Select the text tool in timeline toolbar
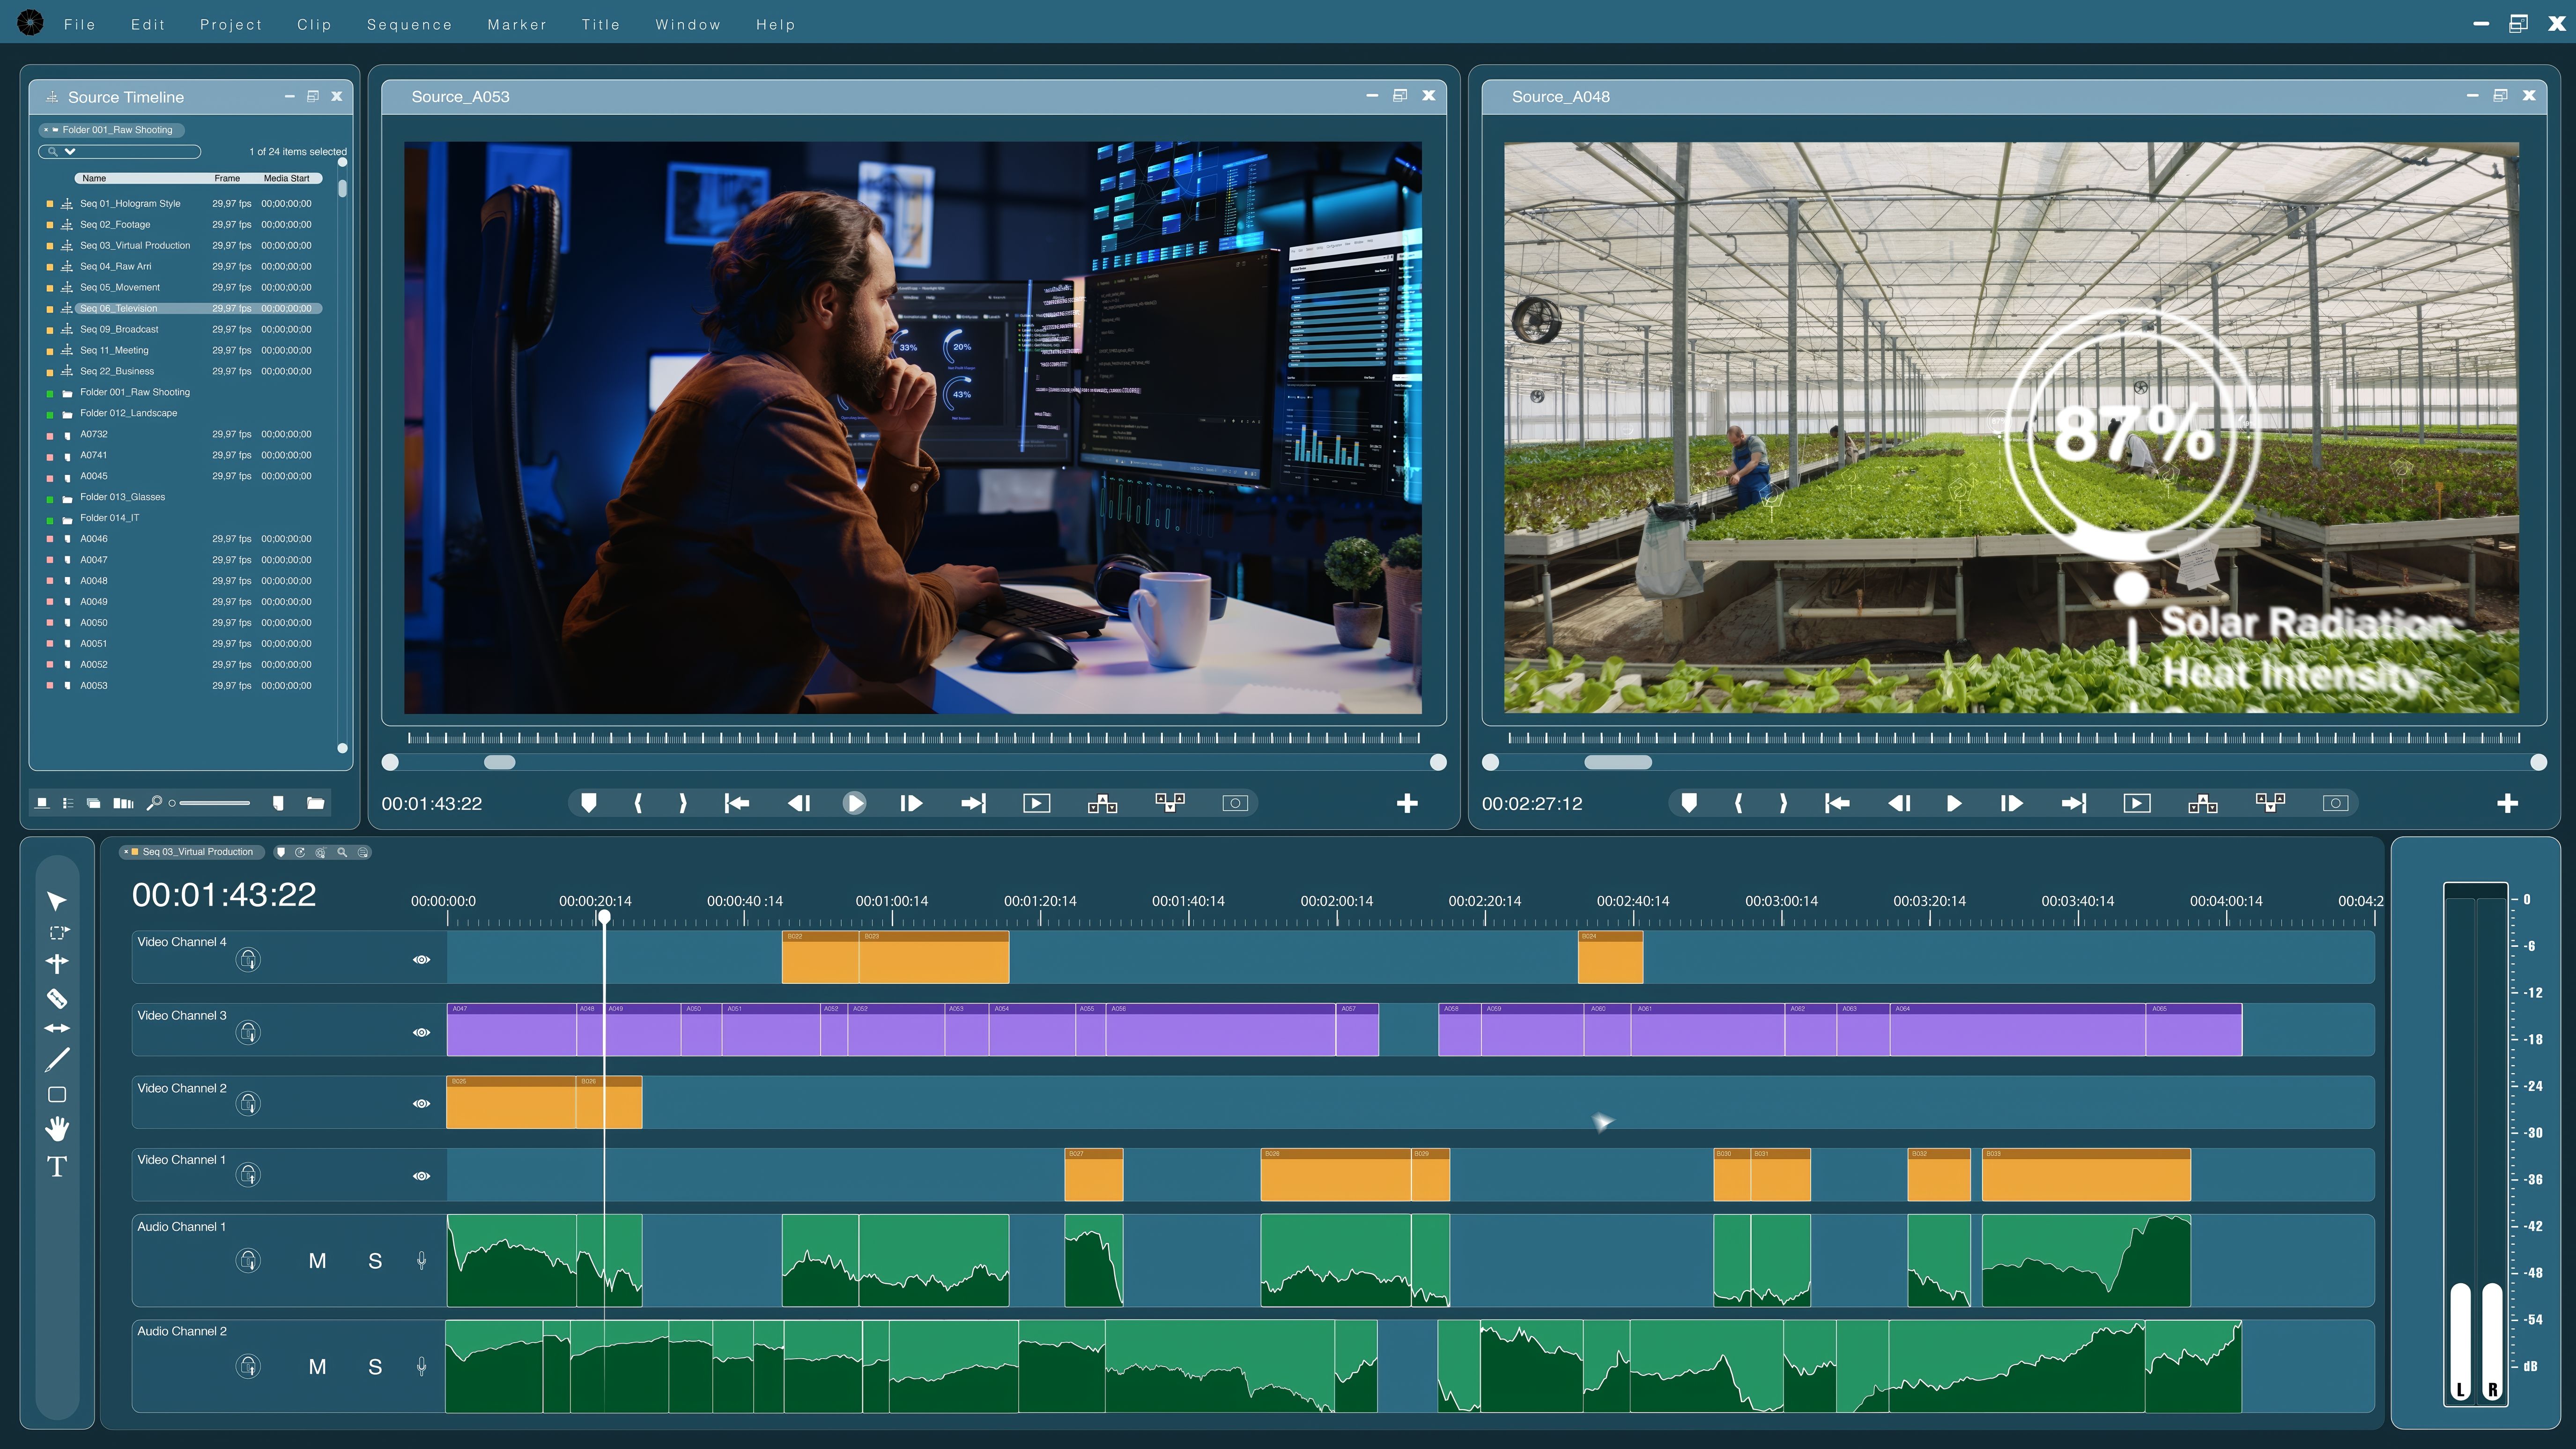 click(x=57, y=1166)
